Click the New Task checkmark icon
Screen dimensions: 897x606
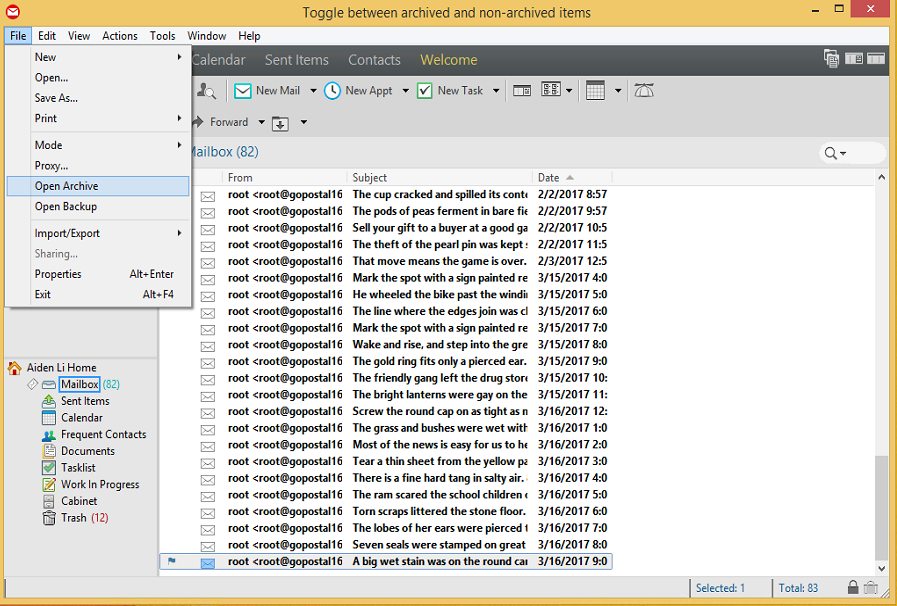pyautogui.click(x=425, y=91)
